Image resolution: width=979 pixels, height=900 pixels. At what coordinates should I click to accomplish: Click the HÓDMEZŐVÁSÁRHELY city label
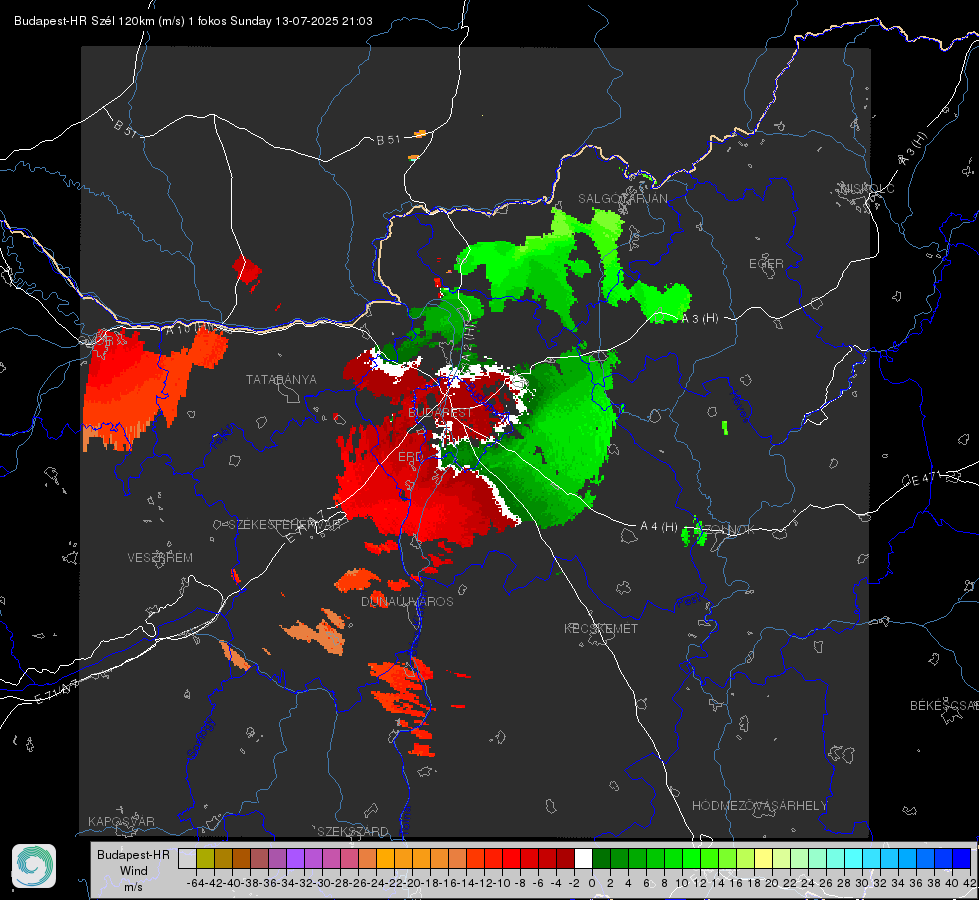coord(759,806)
